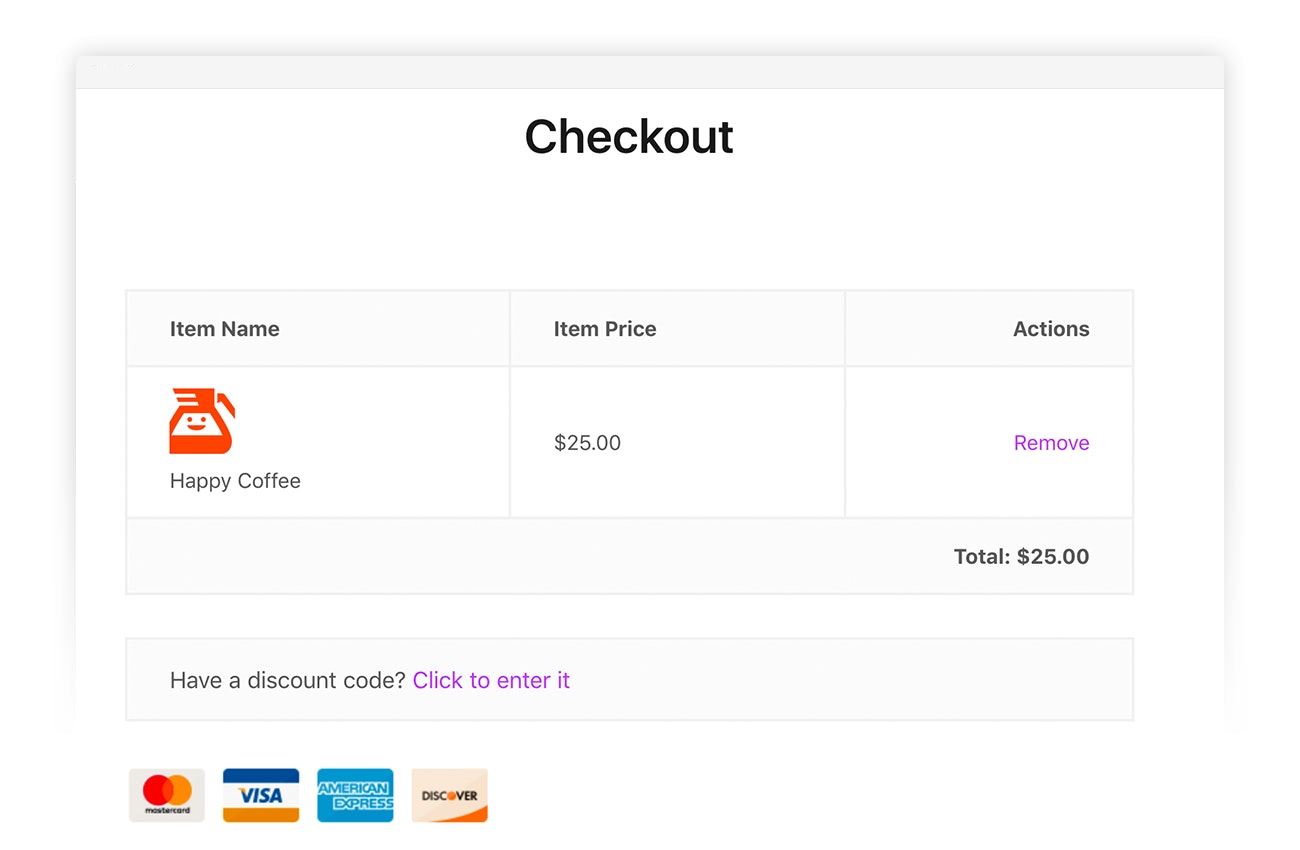The width and height of the screenshot is (1300, 850).
Task: Select the Item Price column header
Action: pos(605,329)
